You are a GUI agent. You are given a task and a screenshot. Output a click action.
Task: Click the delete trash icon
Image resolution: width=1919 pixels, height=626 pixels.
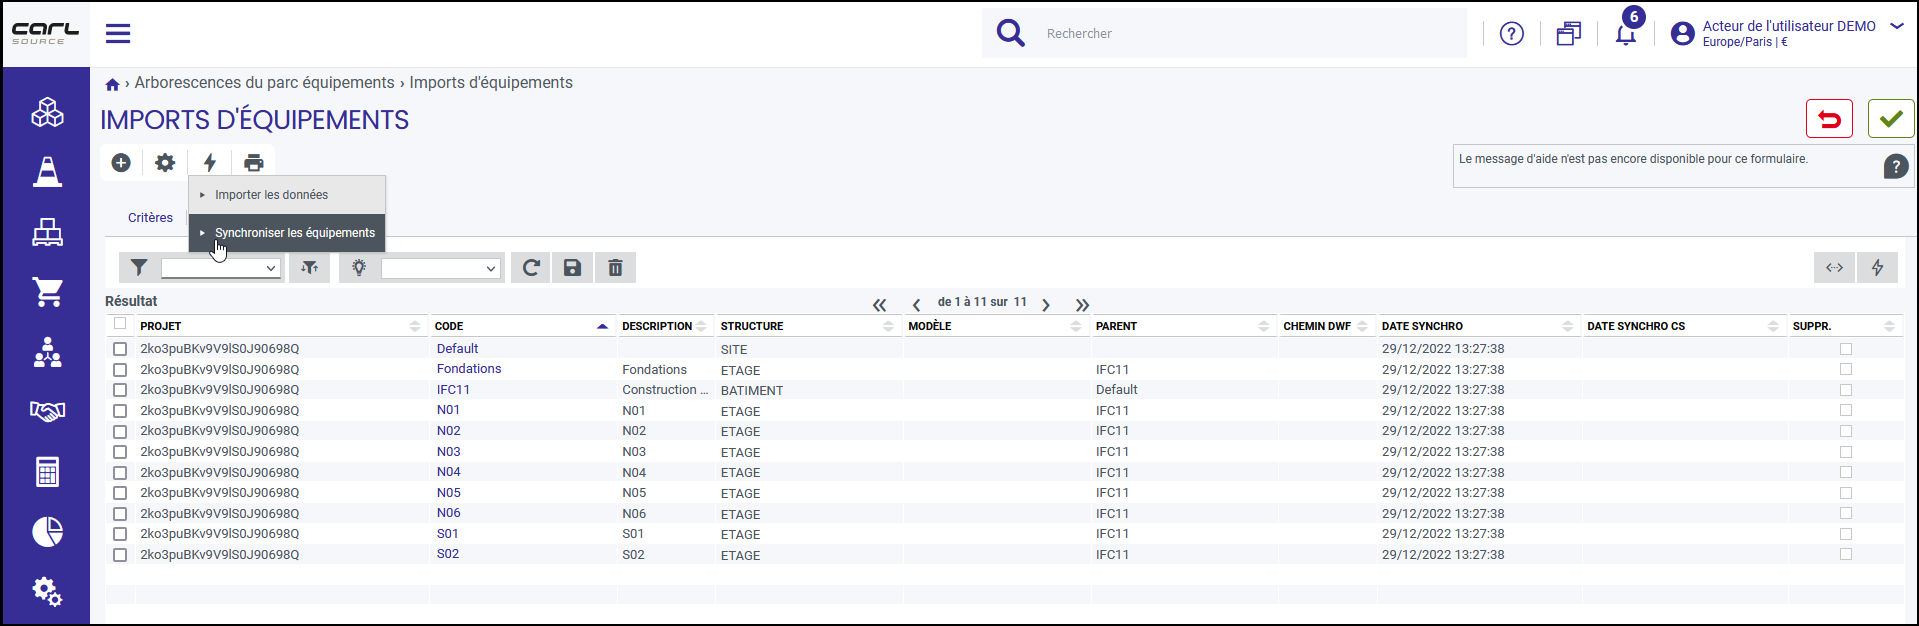coord(616,268)
